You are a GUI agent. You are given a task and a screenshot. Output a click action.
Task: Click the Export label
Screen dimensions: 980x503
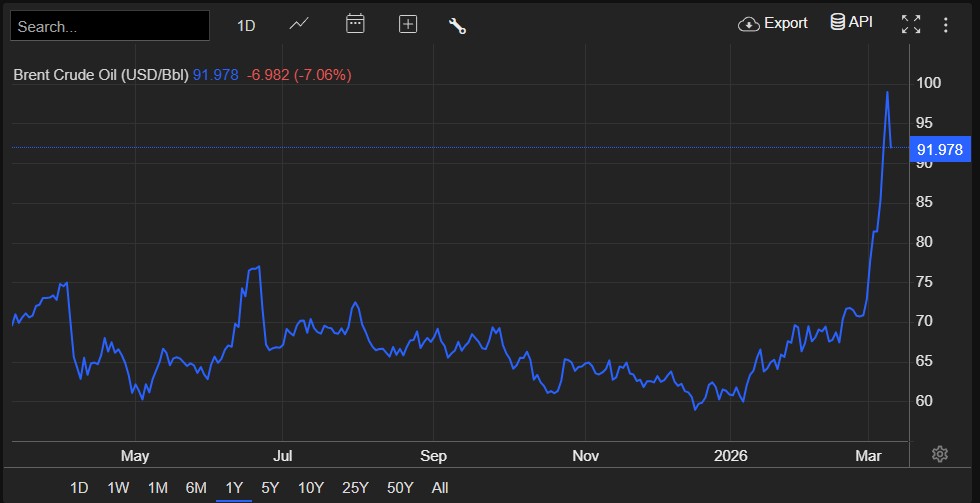pyautogui.click(x=786, y=23)
